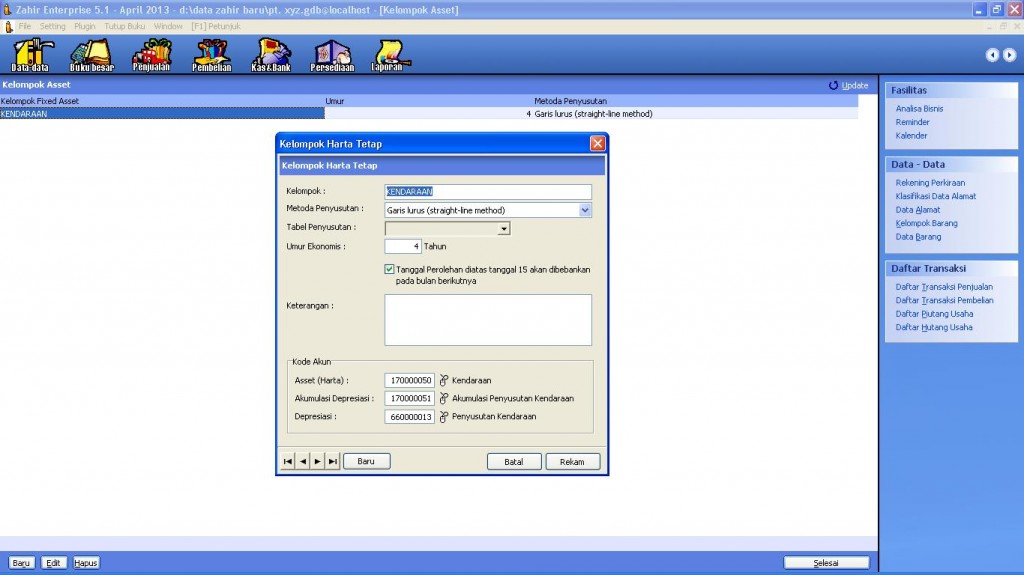Open the Tutup Buku menu
The height and width of the screenshot is (575, 1024).
pyautogui.click(x=124, y=25)
